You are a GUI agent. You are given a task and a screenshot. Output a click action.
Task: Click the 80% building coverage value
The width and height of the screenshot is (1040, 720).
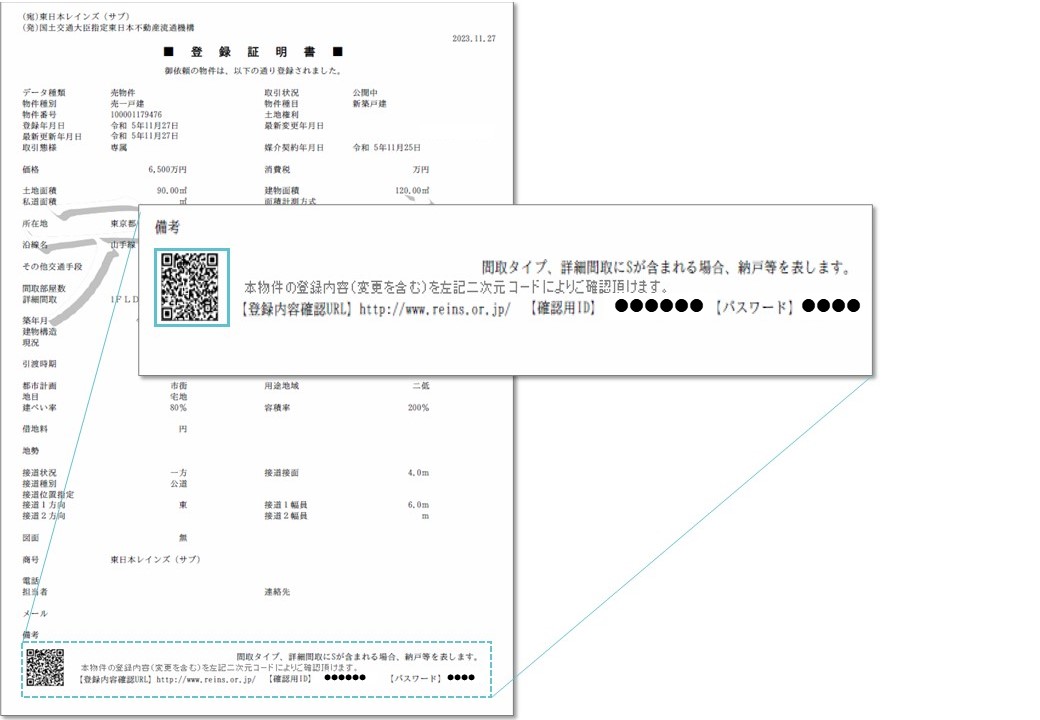178,408
